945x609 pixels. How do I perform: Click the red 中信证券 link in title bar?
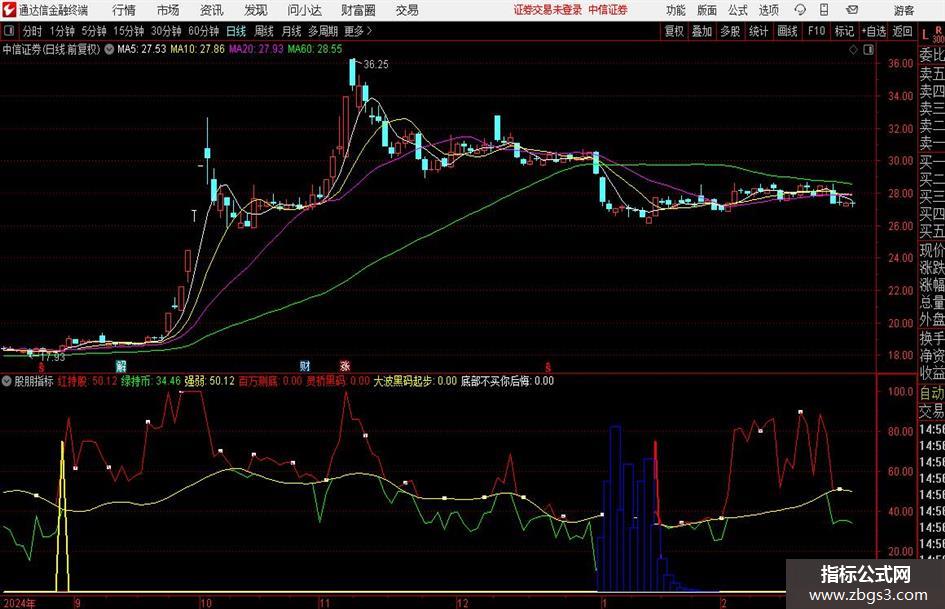tap(608, 10)
